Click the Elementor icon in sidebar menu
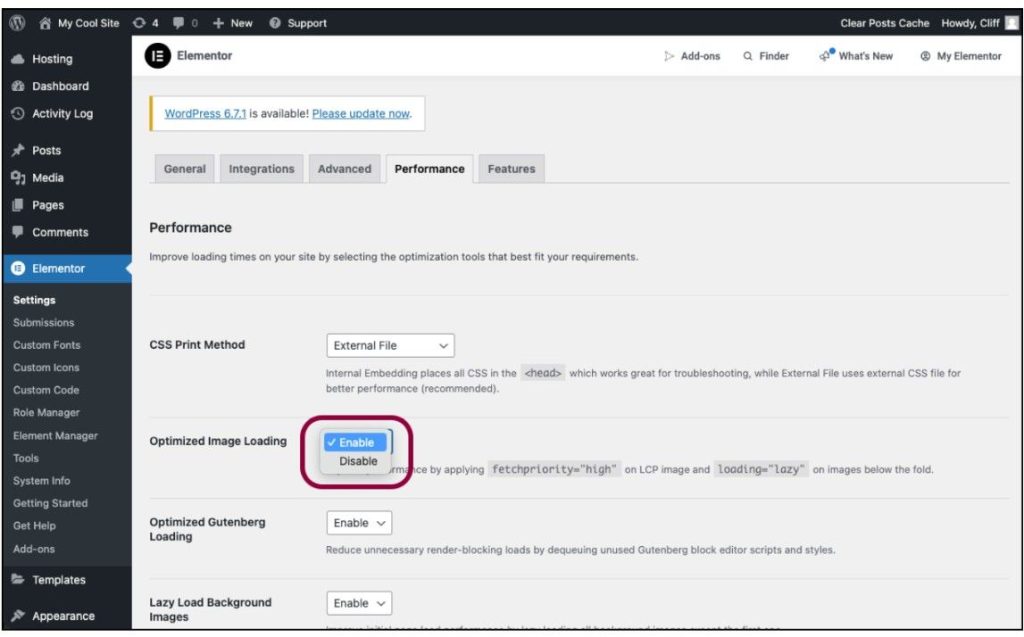Image resolution: width=1024 pixels, height=637 pixels. (18, 269)
